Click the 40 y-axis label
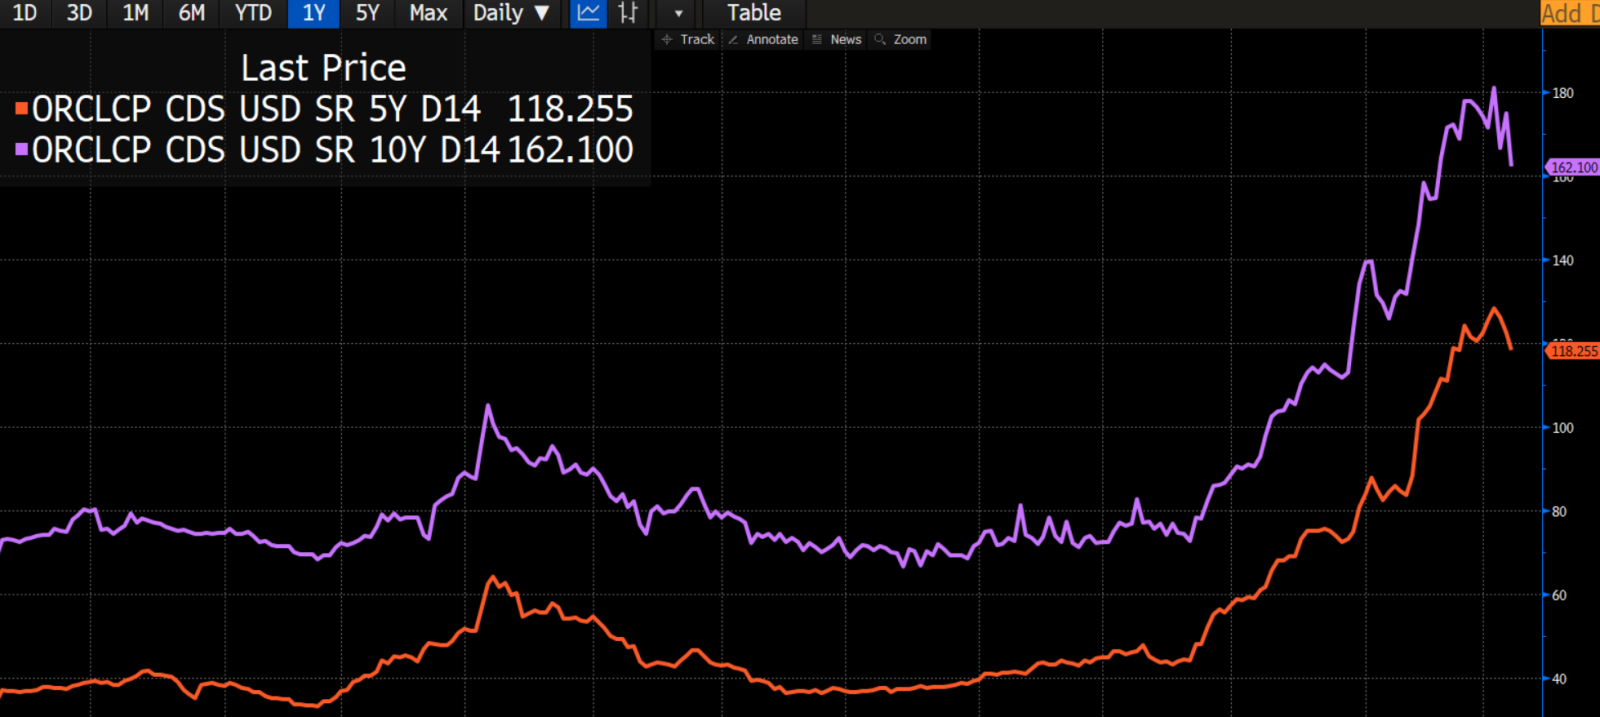 click(1559, 679)
